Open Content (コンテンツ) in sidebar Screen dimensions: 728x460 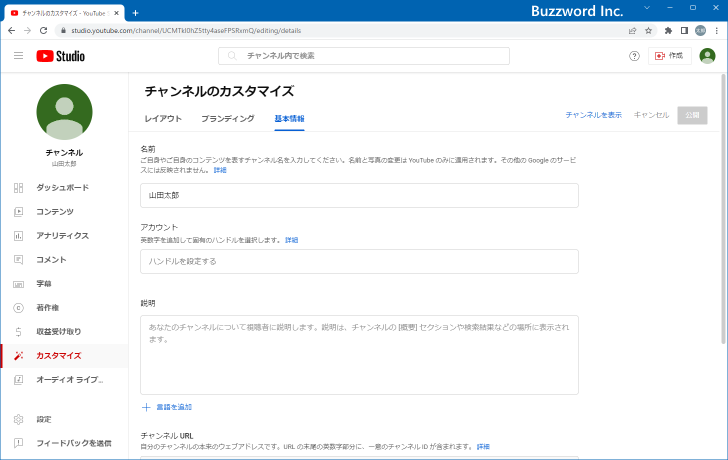[x=65, y=212]
